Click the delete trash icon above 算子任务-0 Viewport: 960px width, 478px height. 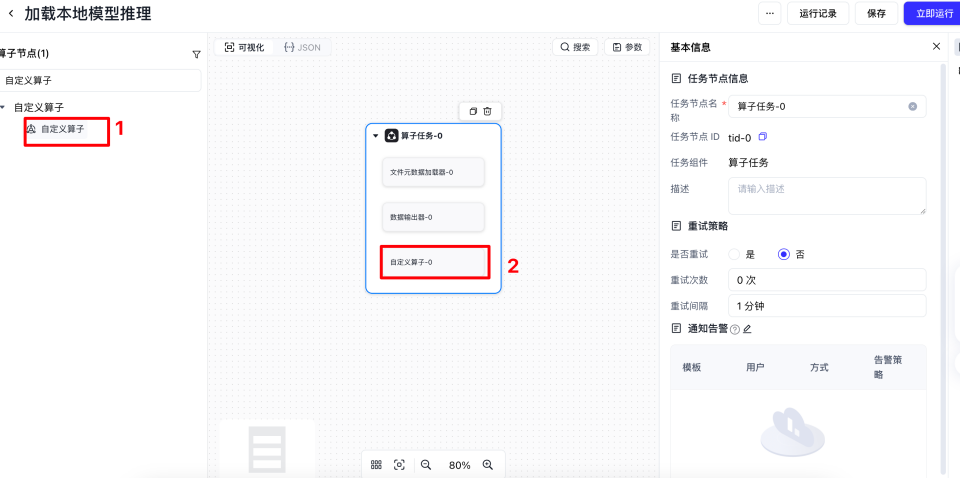point(487,111)
